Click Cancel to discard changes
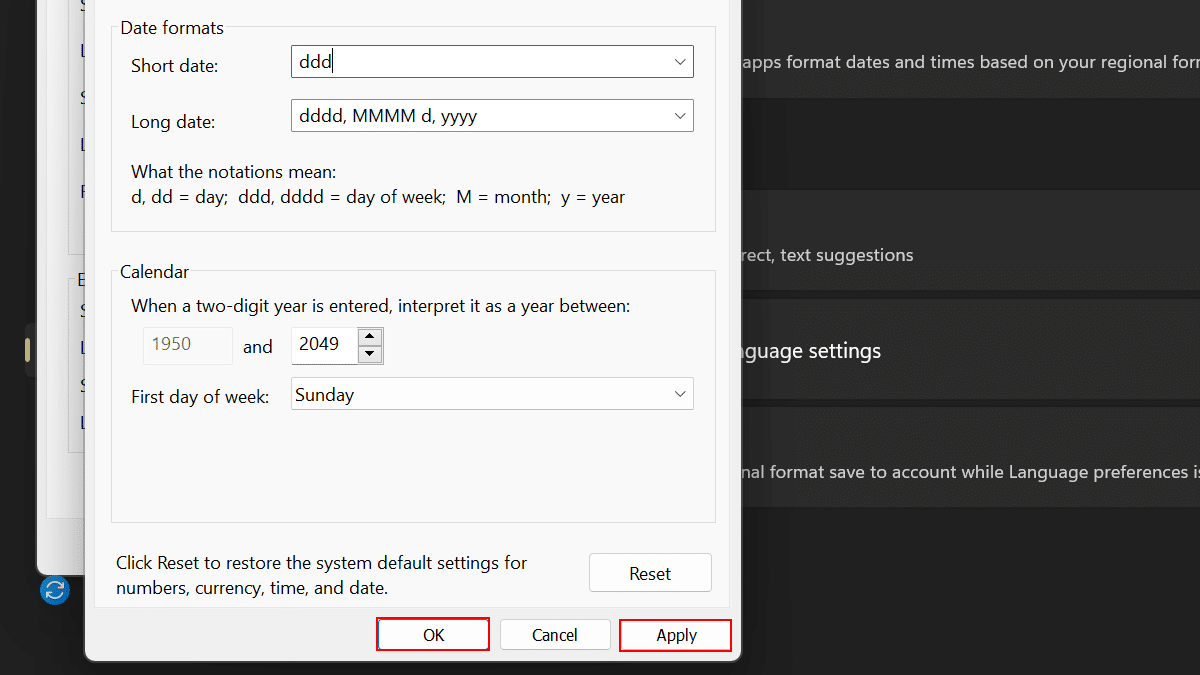The width and height of the screenshot is (1200, 675). (555, 635)
